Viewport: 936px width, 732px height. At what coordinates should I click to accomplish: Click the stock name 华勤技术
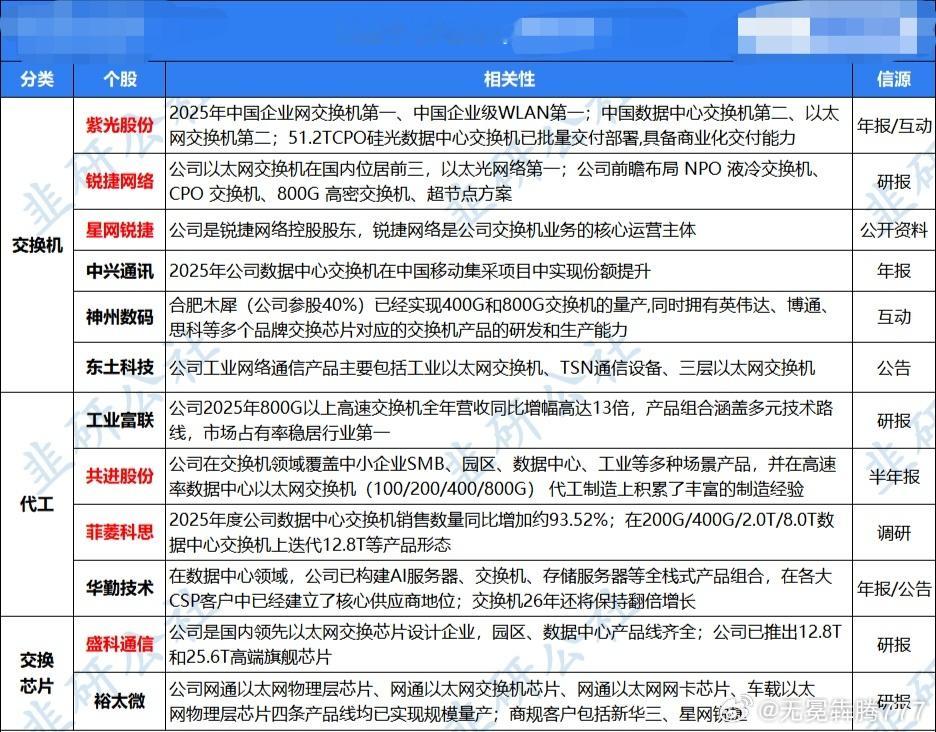[119, 588]
